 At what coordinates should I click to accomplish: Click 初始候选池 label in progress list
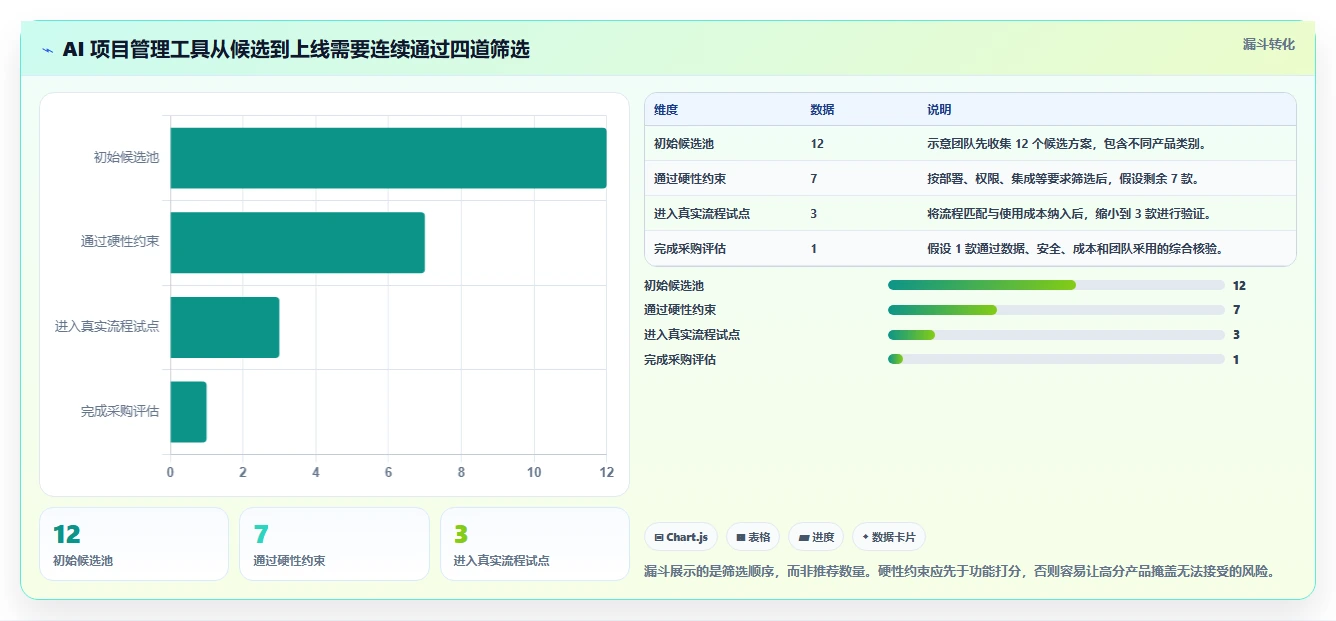674,286
